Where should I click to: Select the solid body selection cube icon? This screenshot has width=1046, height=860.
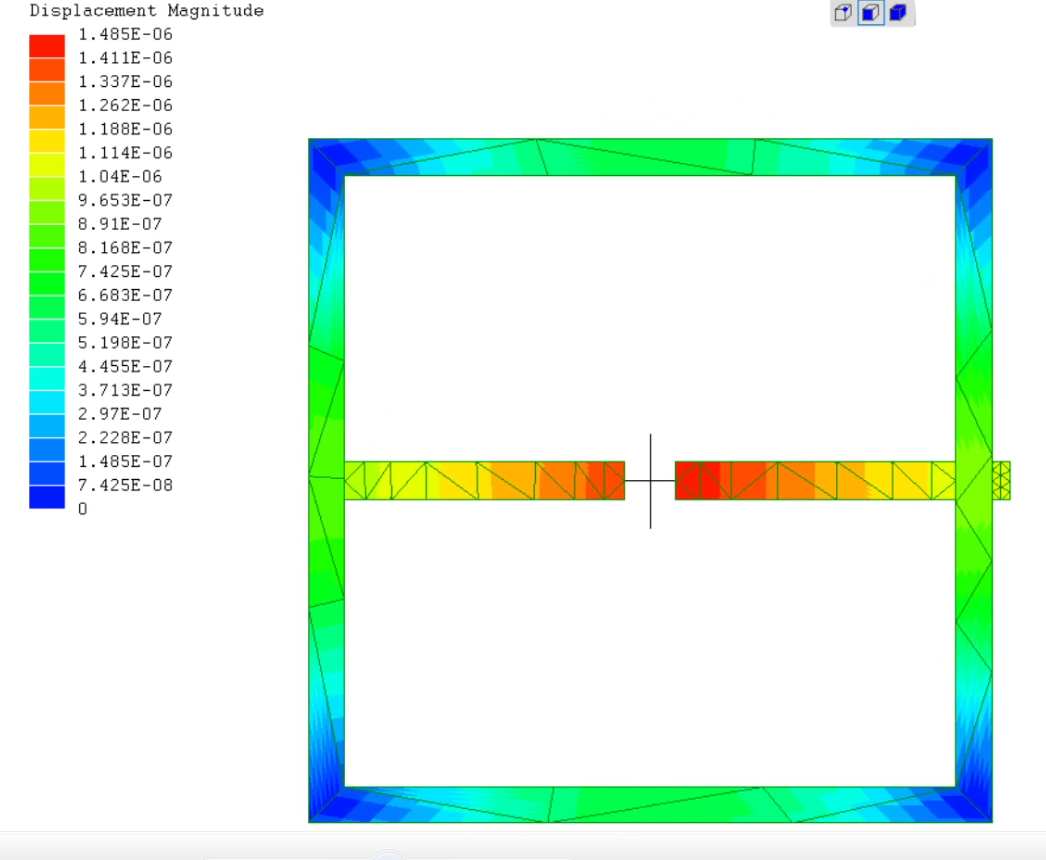click(898, 13)
